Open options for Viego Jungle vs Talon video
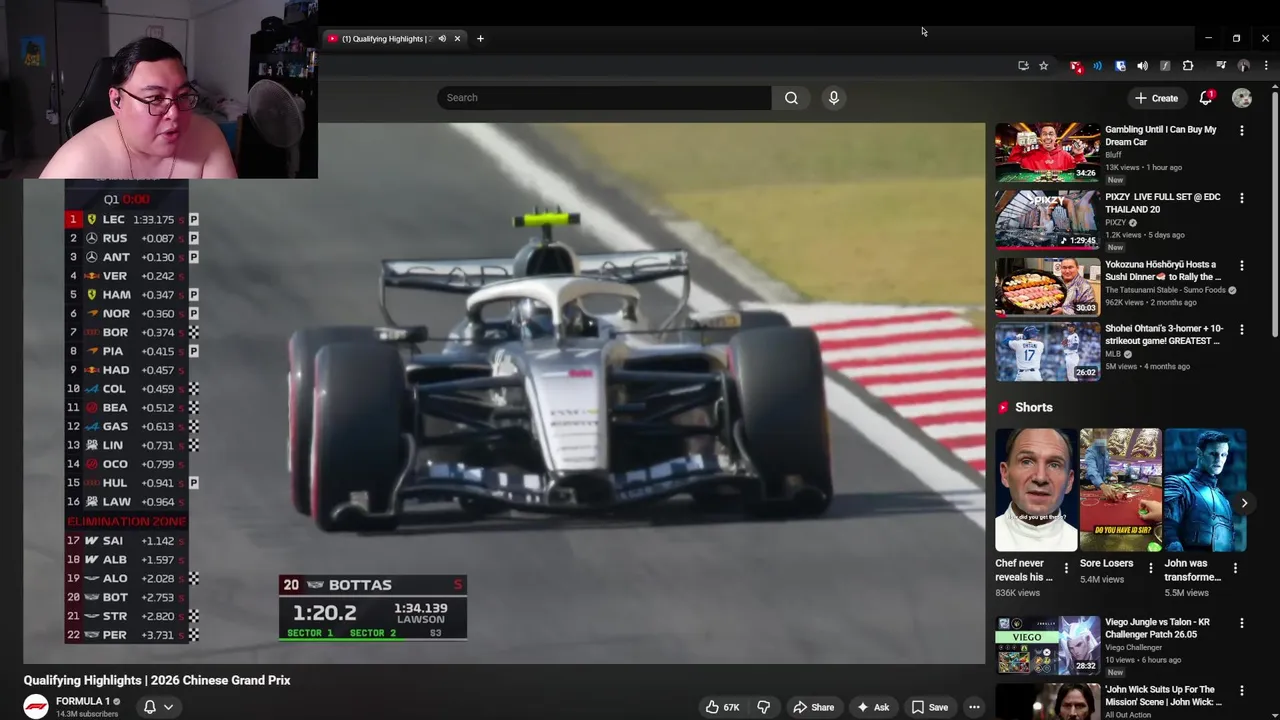This screenshot has height=720, width=1280. pos(1242,623)
